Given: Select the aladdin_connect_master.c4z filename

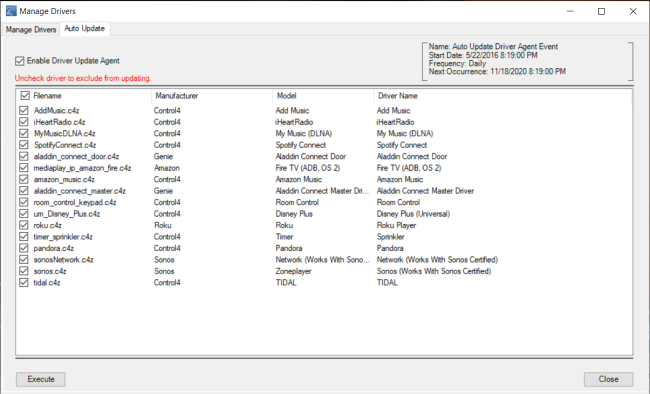Looking at the screenshot, I should (80, 191).
